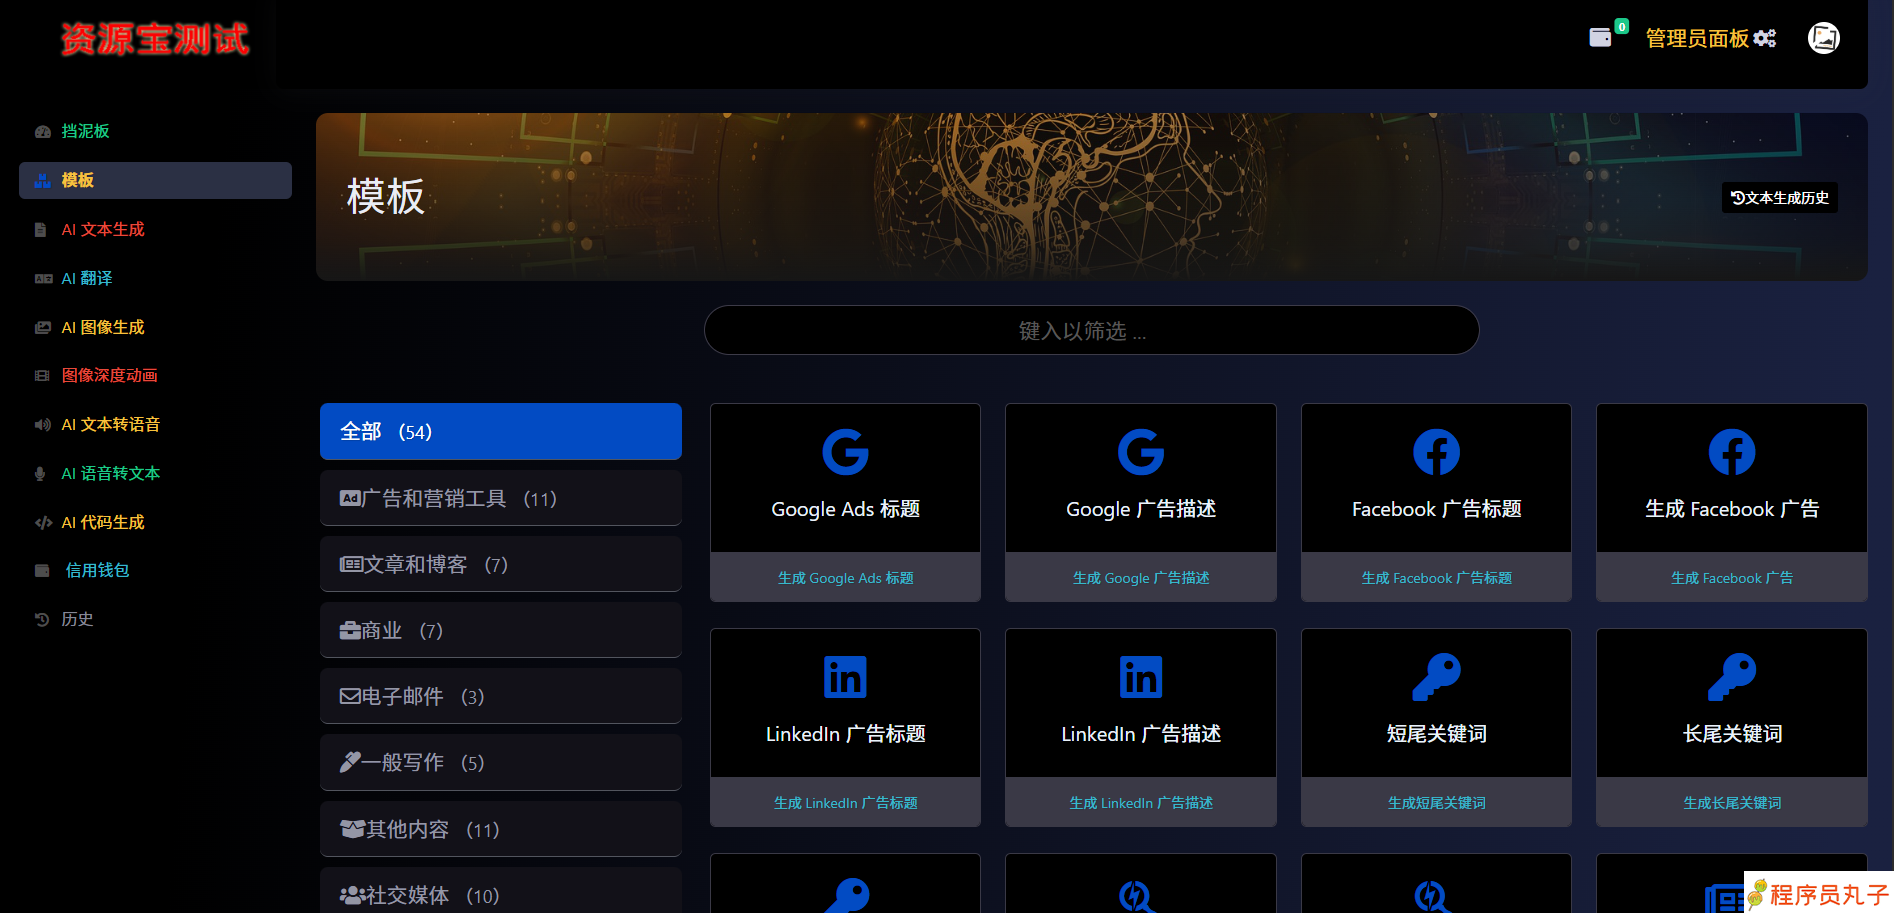Open the Google Ads 标题 template title
The width and height of the screenshot is (1894, 913).
[x=845, y=509]
